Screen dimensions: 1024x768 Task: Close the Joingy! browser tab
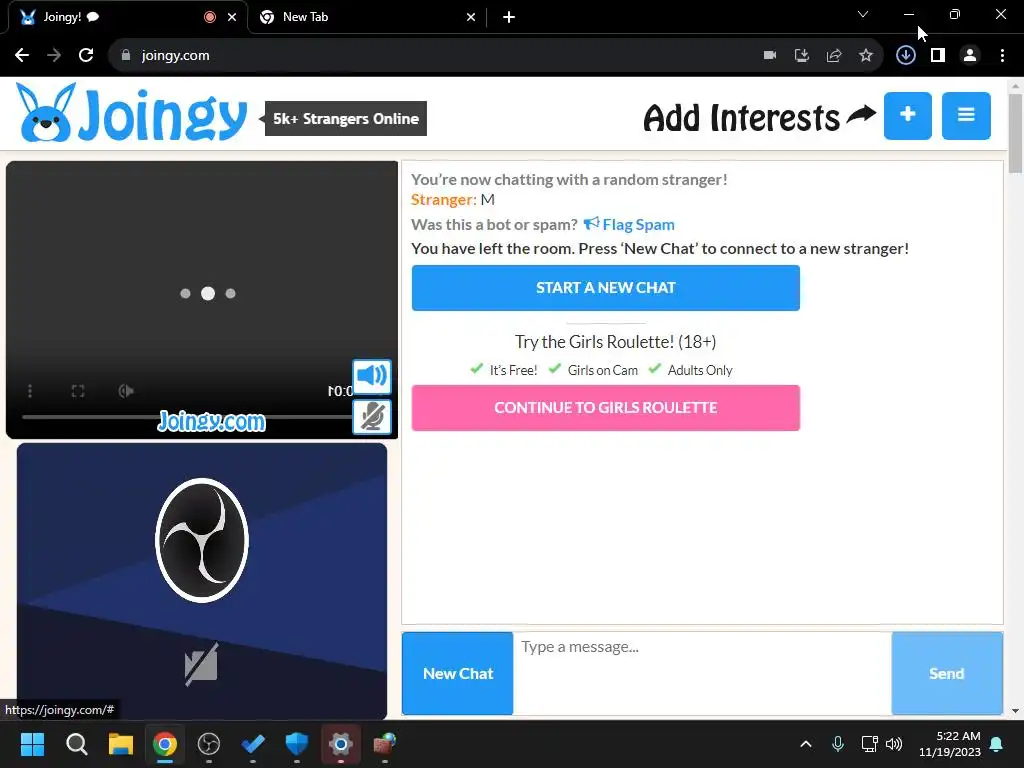[232, 18]
